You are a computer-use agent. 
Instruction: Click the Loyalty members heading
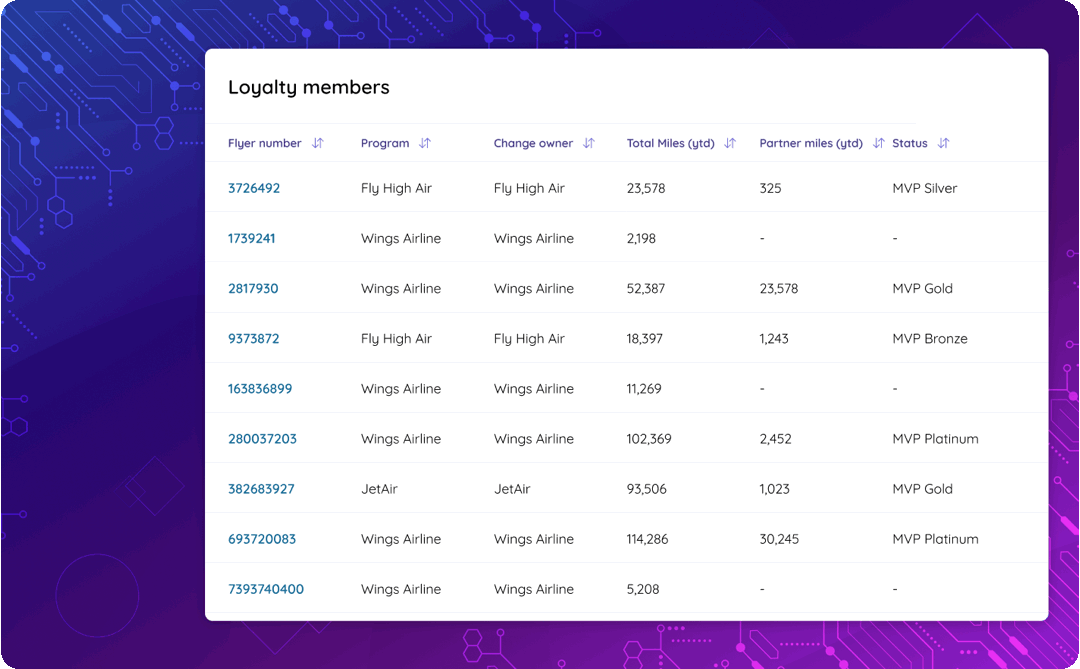309,88
